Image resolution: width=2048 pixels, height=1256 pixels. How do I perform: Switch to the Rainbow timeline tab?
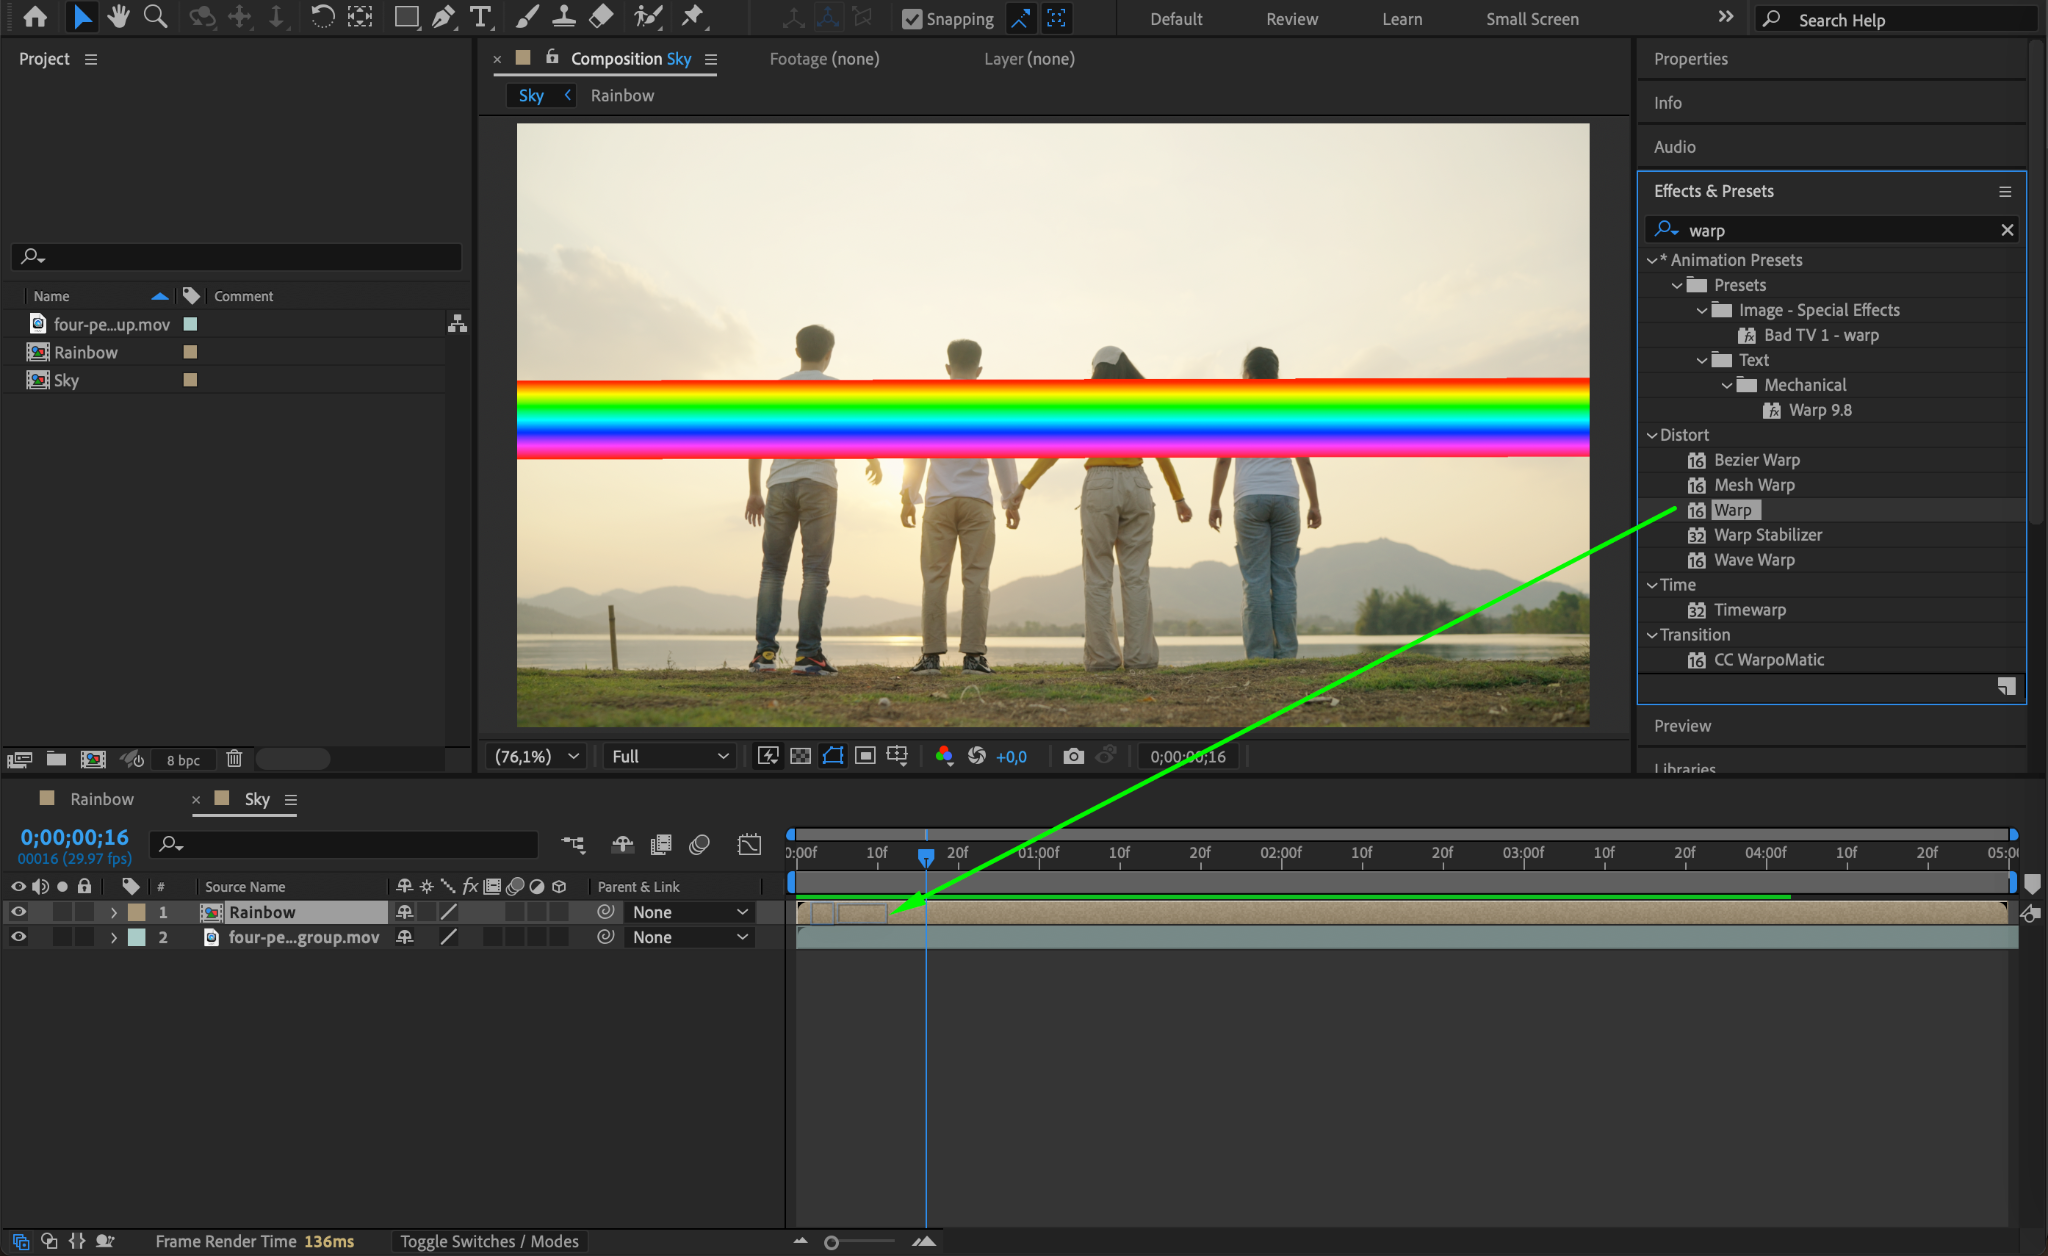tap(101, 799)
